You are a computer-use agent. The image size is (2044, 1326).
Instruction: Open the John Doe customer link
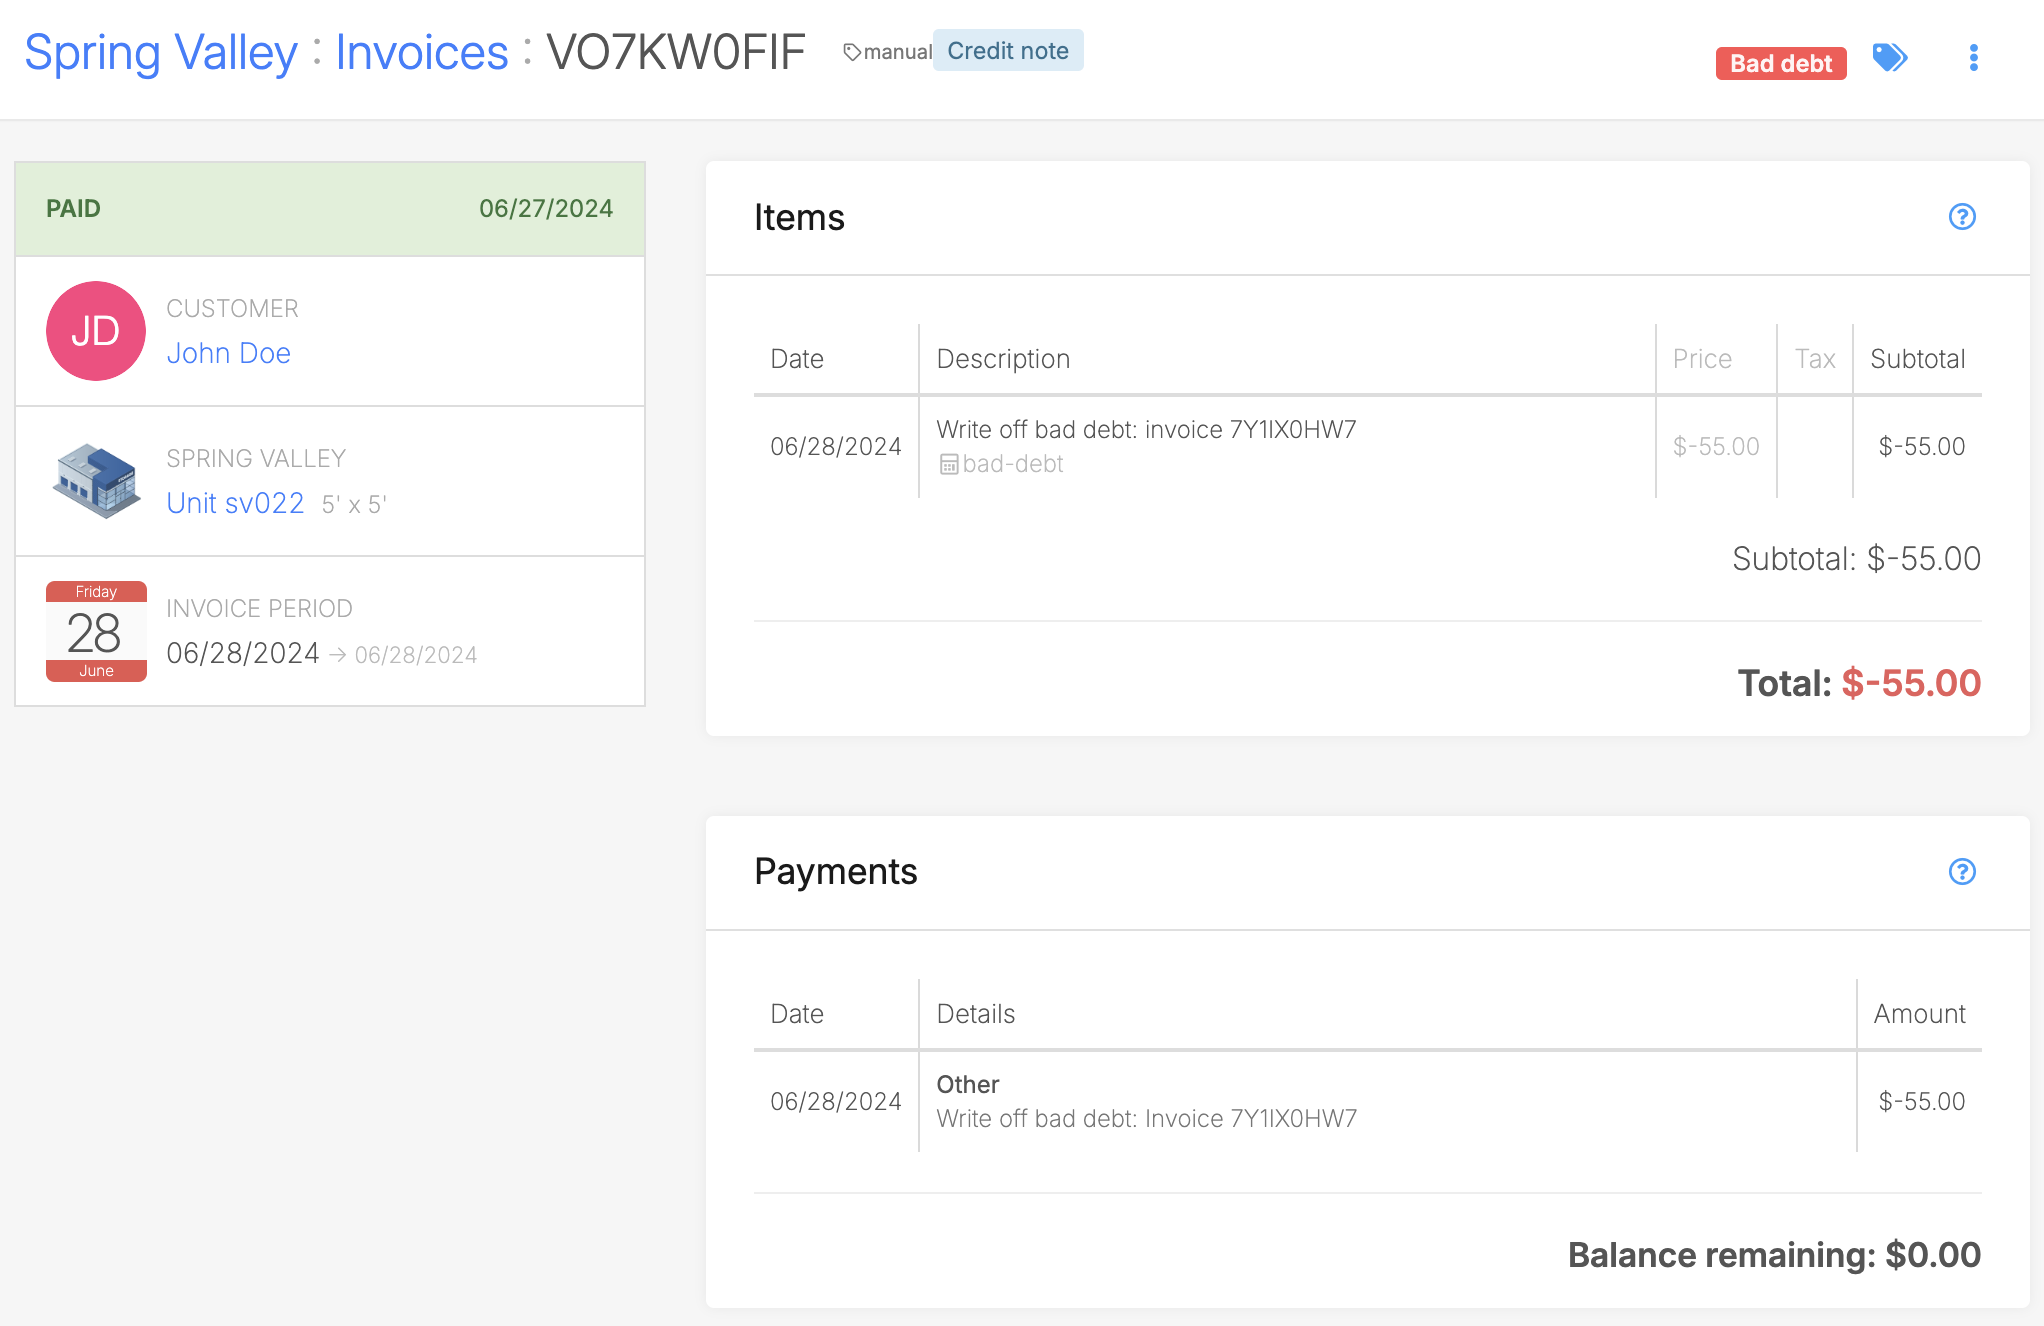tap(229, 353)
